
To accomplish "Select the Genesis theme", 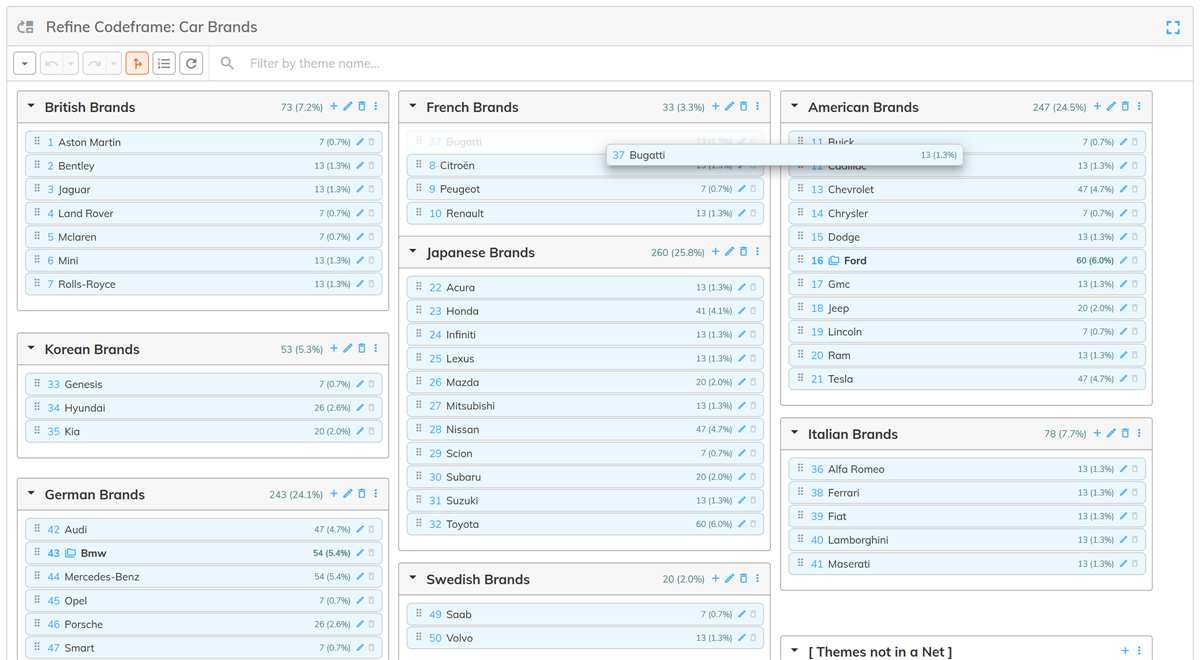I will (203, 384).
